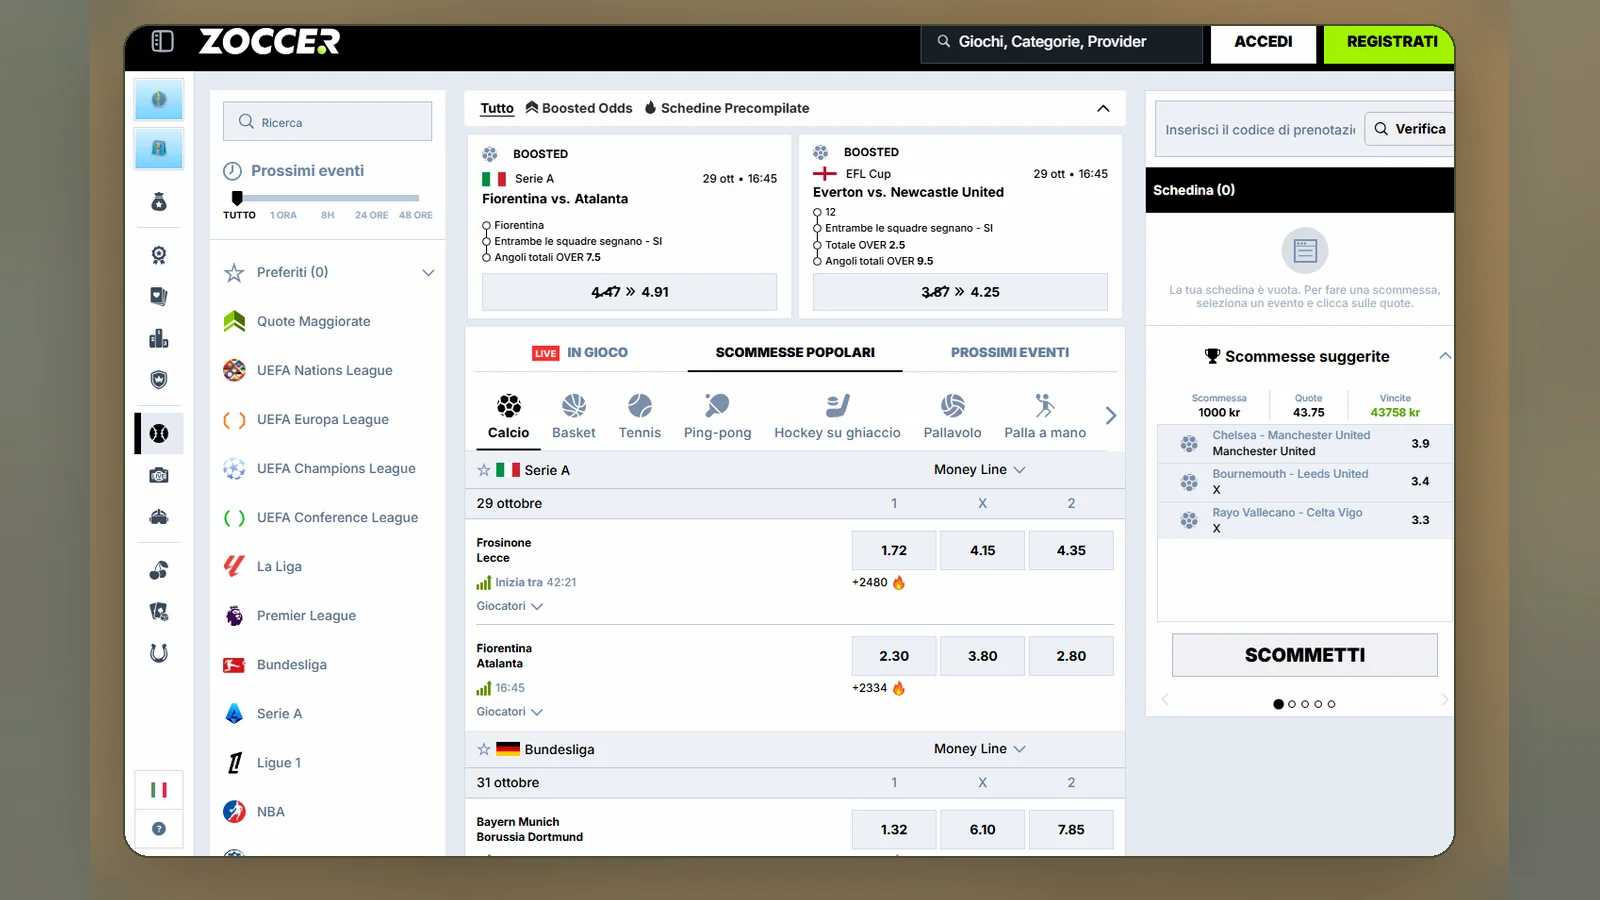1600x900 pixels.
Task: Select the Boosted Odds filter tab
Action: click(579, 108)
